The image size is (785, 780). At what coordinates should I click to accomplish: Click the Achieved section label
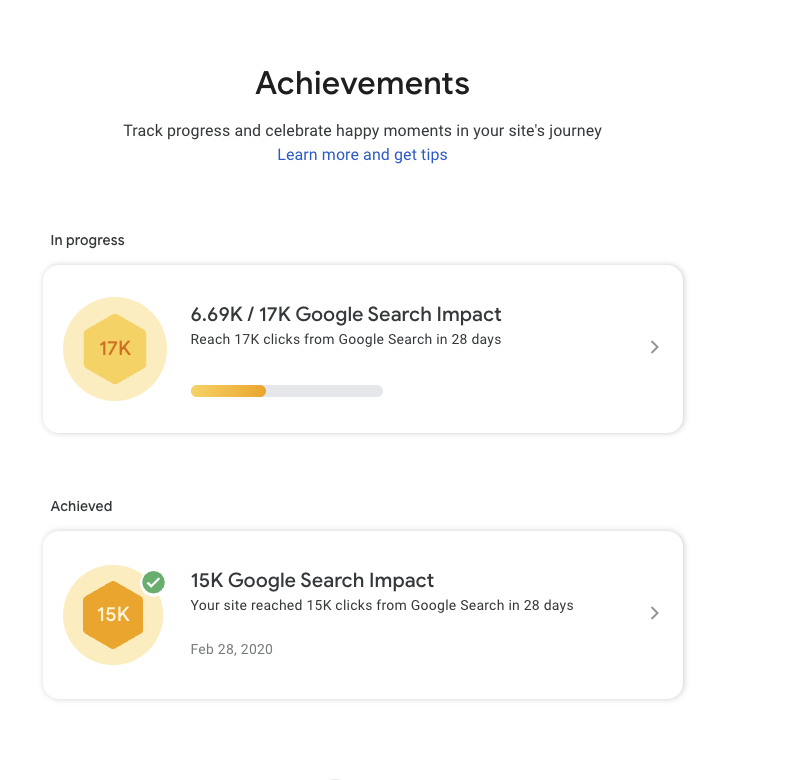tap(82, 506)
